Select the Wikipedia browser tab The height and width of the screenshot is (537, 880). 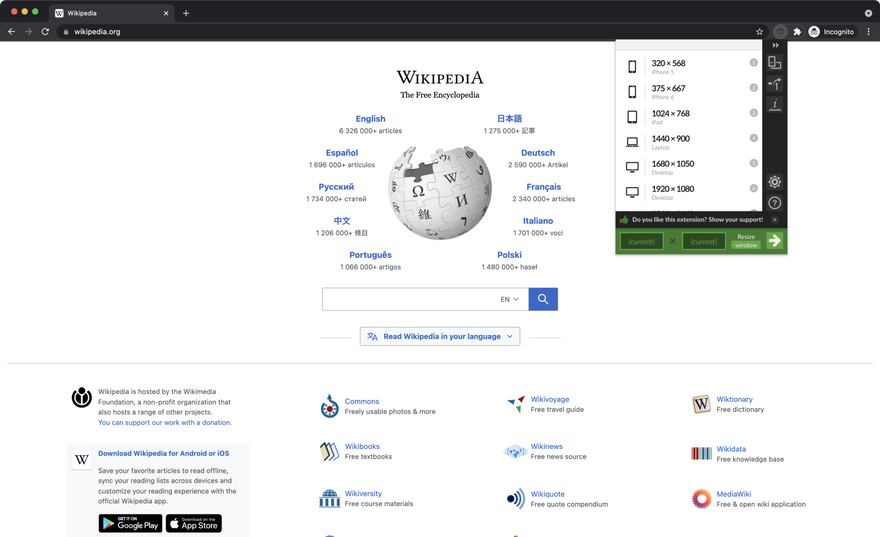111,13
